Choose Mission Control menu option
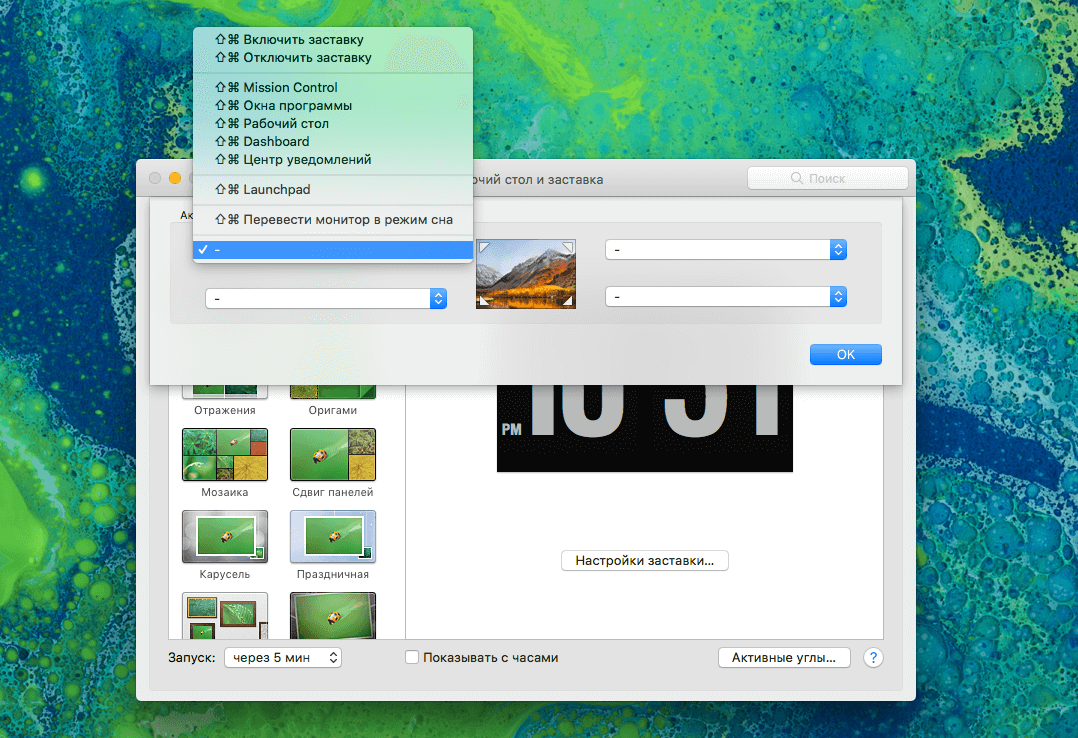 [290, 87]
